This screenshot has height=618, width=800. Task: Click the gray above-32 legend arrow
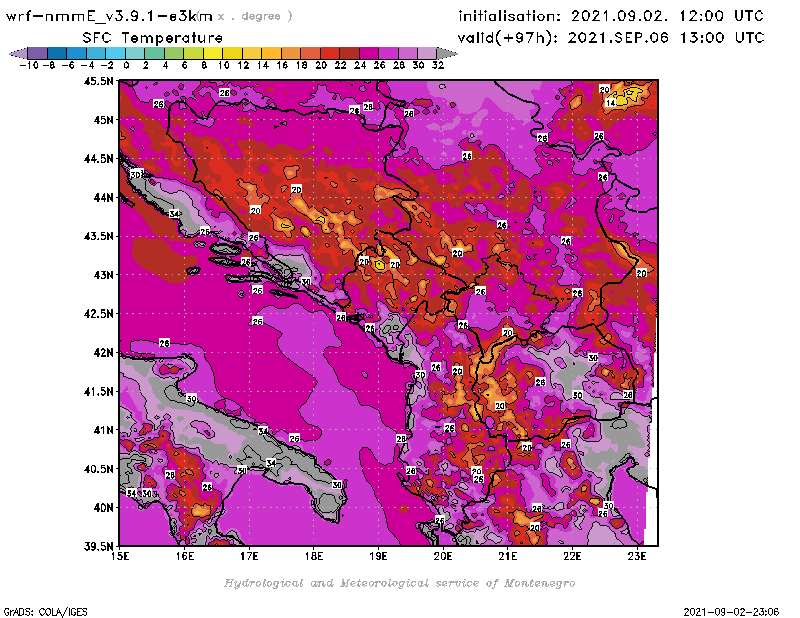[x=446, y=53]
